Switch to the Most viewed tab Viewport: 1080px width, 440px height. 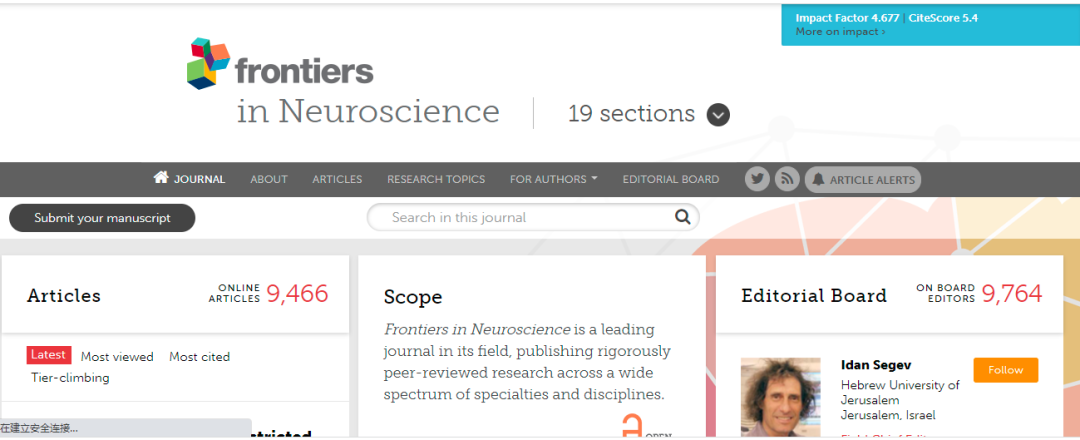[x=117, y=357]
